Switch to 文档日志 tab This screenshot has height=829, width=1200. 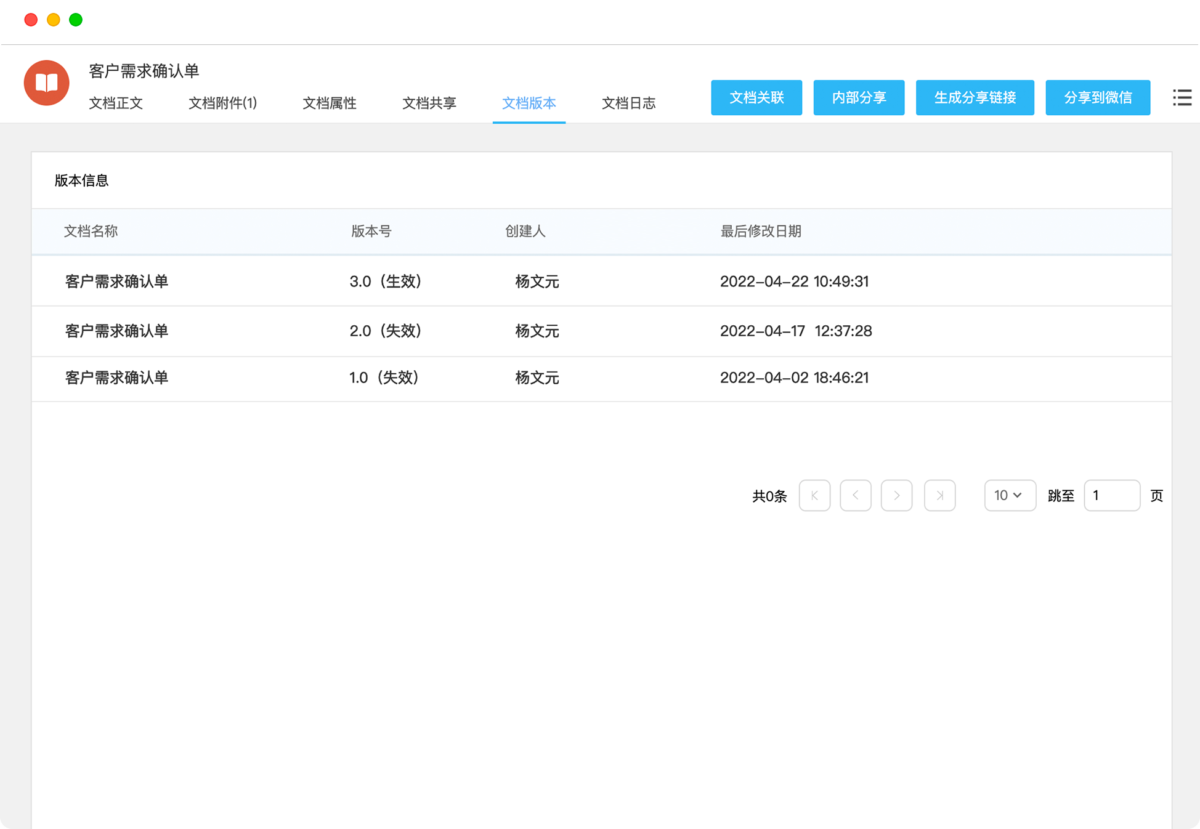(x=629, y=103)
